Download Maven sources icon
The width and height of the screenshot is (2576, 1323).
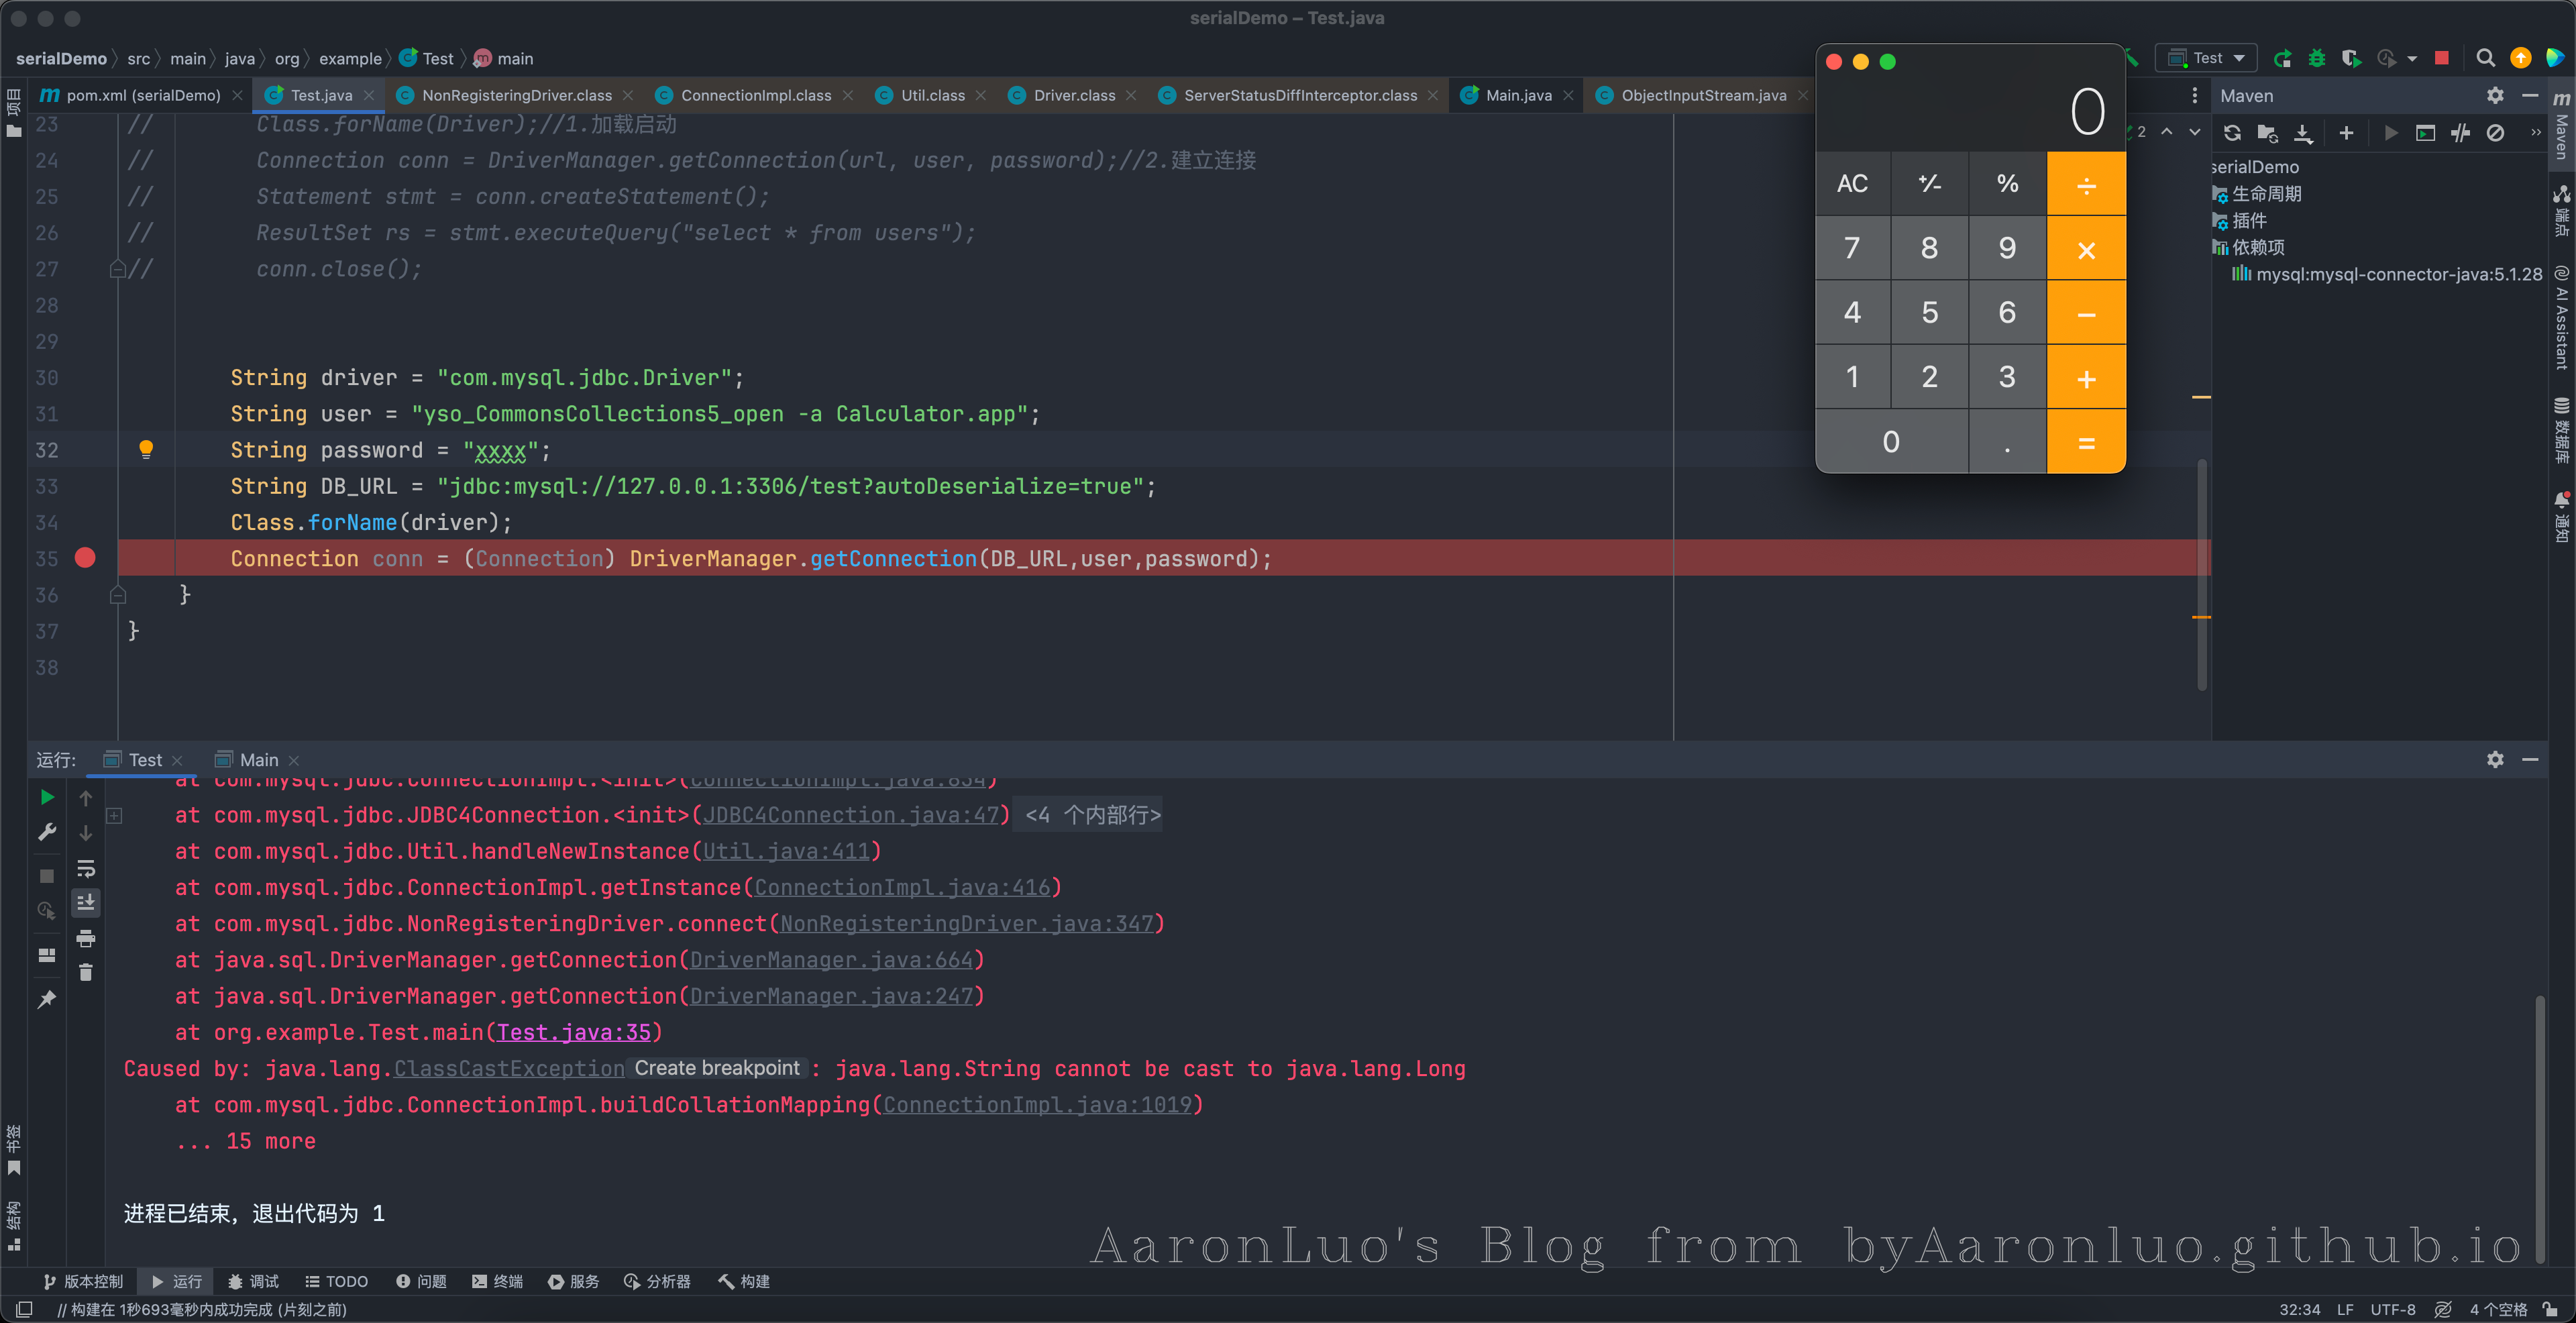pyautogui.click(x=2303, y=133)
